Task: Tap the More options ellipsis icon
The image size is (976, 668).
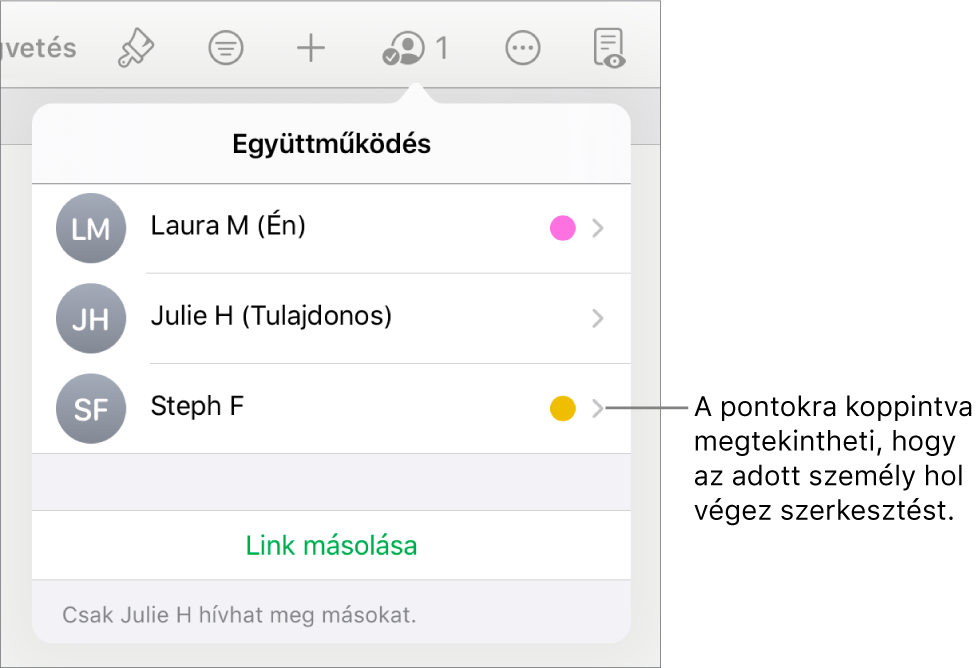Action: coord(522,47)
